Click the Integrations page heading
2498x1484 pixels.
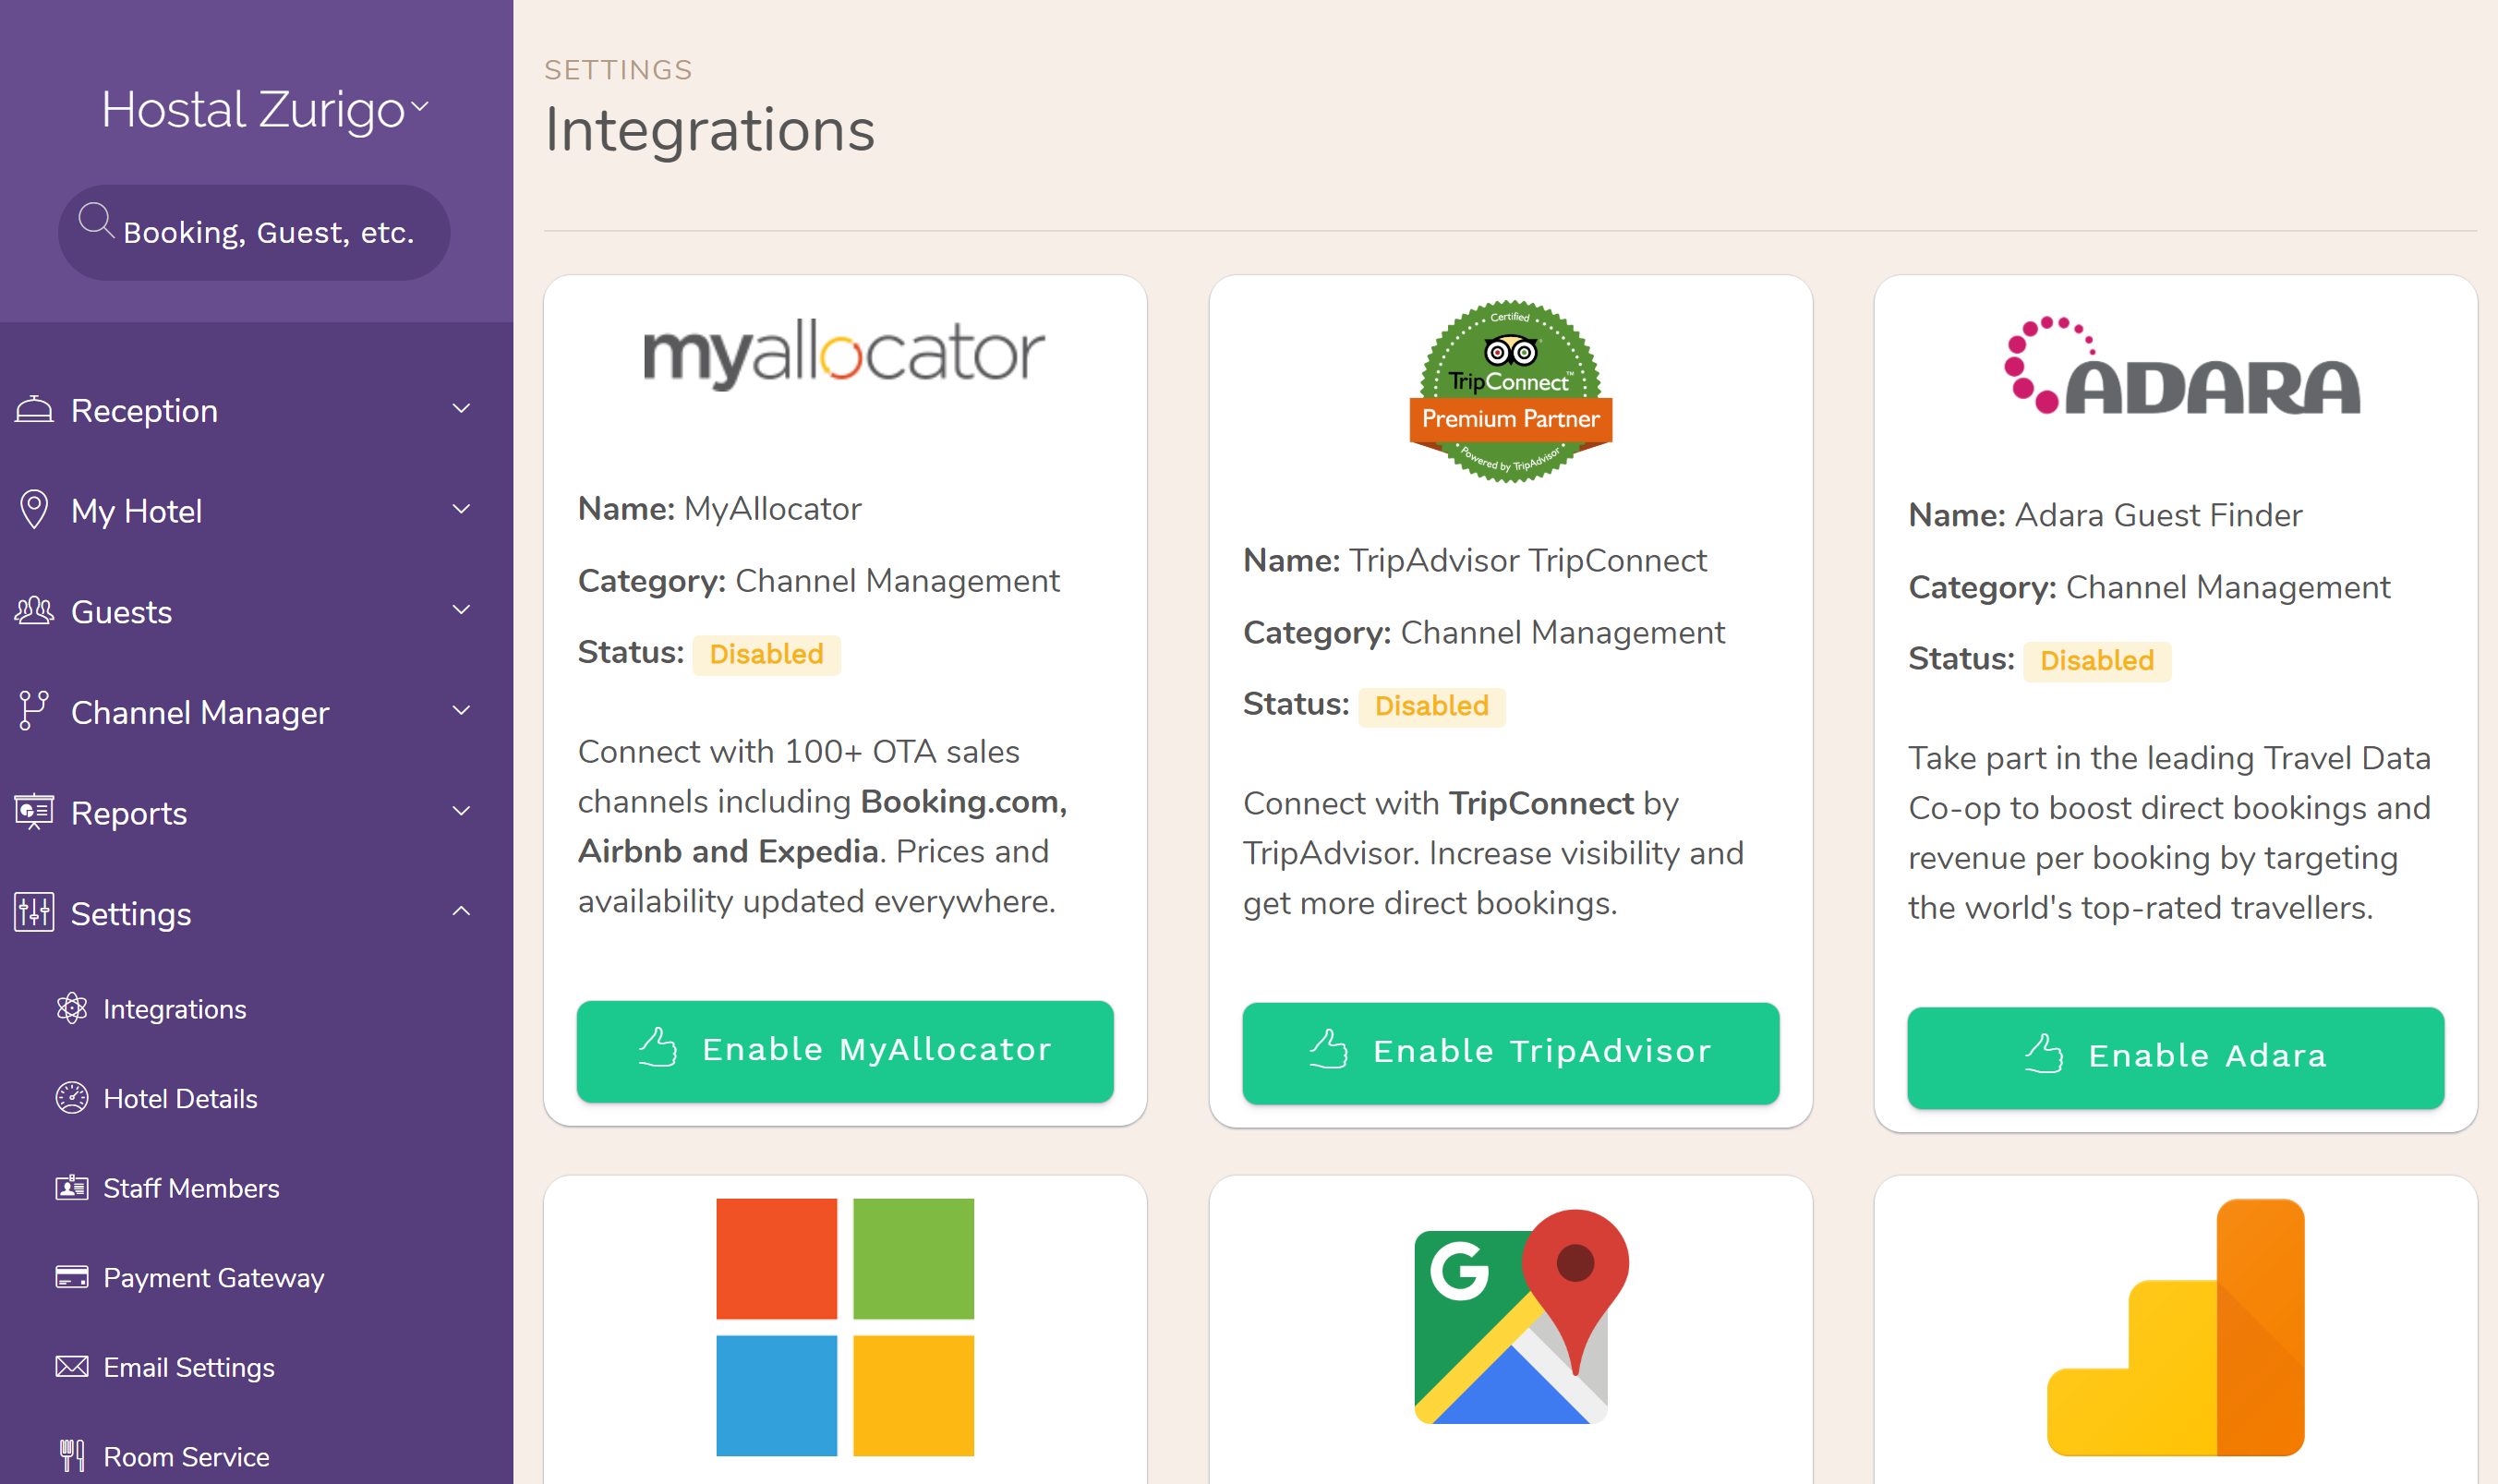[x=710, y=130]
